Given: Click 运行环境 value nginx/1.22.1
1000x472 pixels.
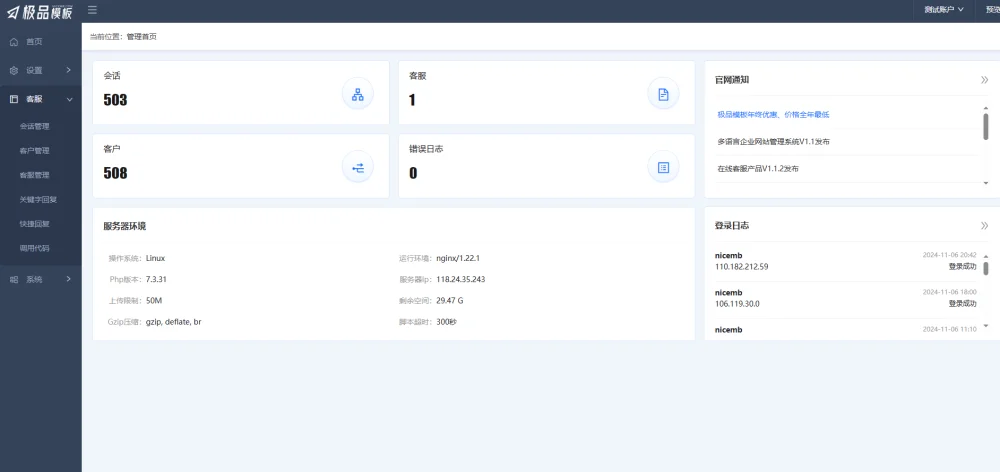Looking at the screenshot, I should click(458, 258).
